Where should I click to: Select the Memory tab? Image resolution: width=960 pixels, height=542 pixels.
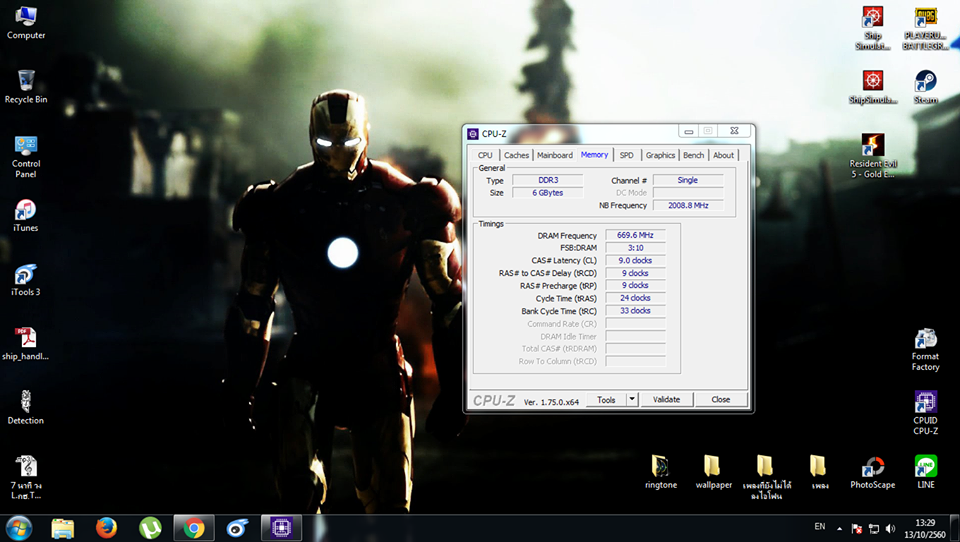click(x=594, y=154)
